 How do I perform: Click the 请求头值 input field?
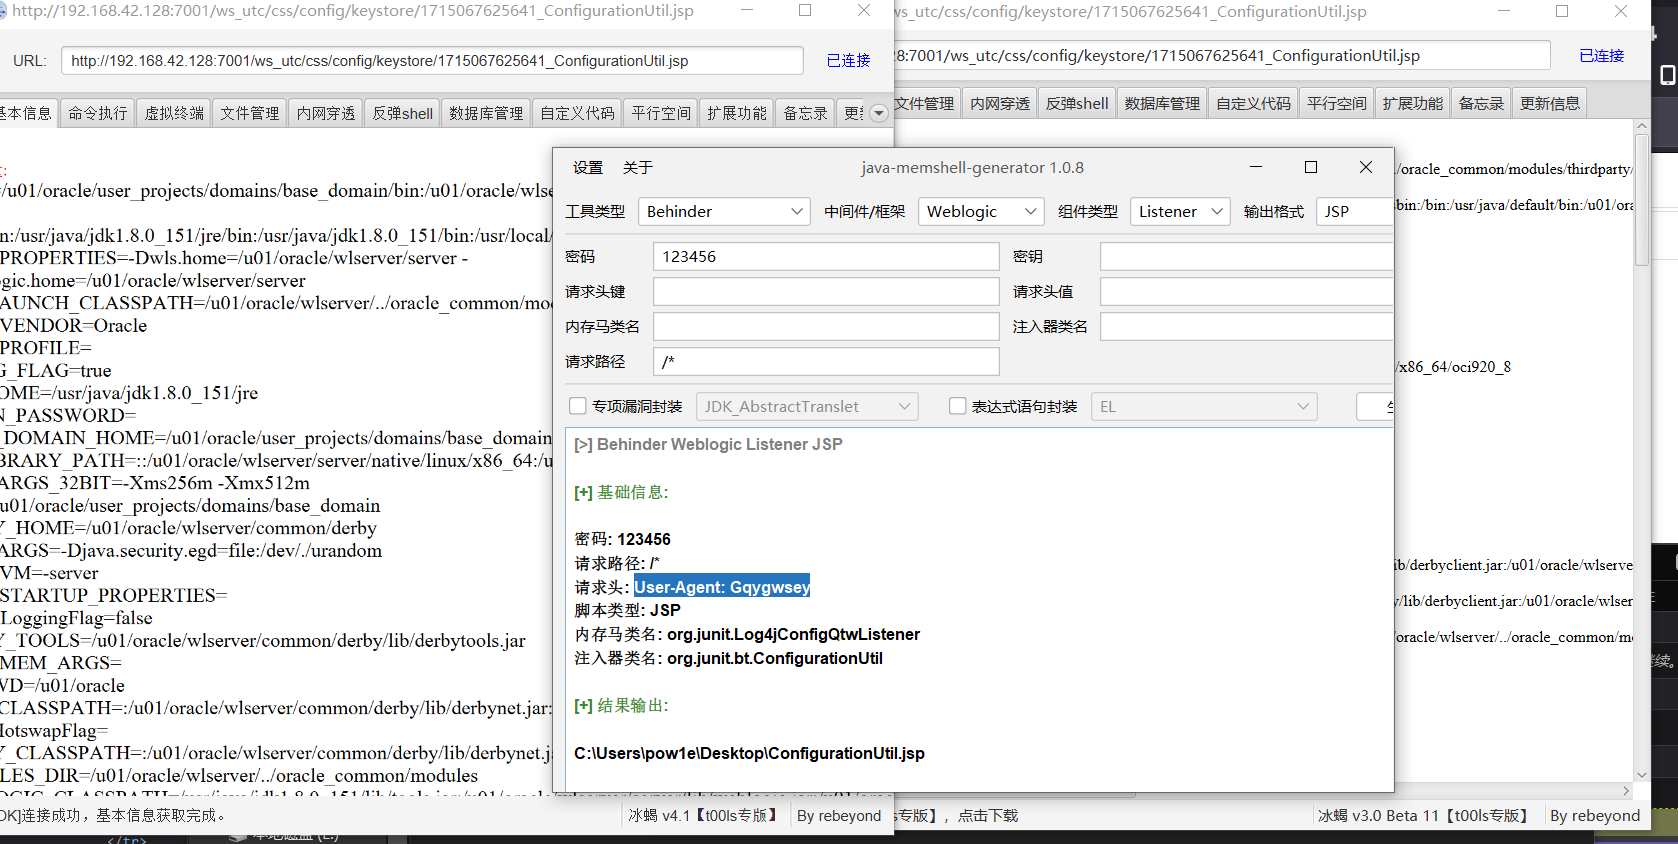tap(1246, 291)
